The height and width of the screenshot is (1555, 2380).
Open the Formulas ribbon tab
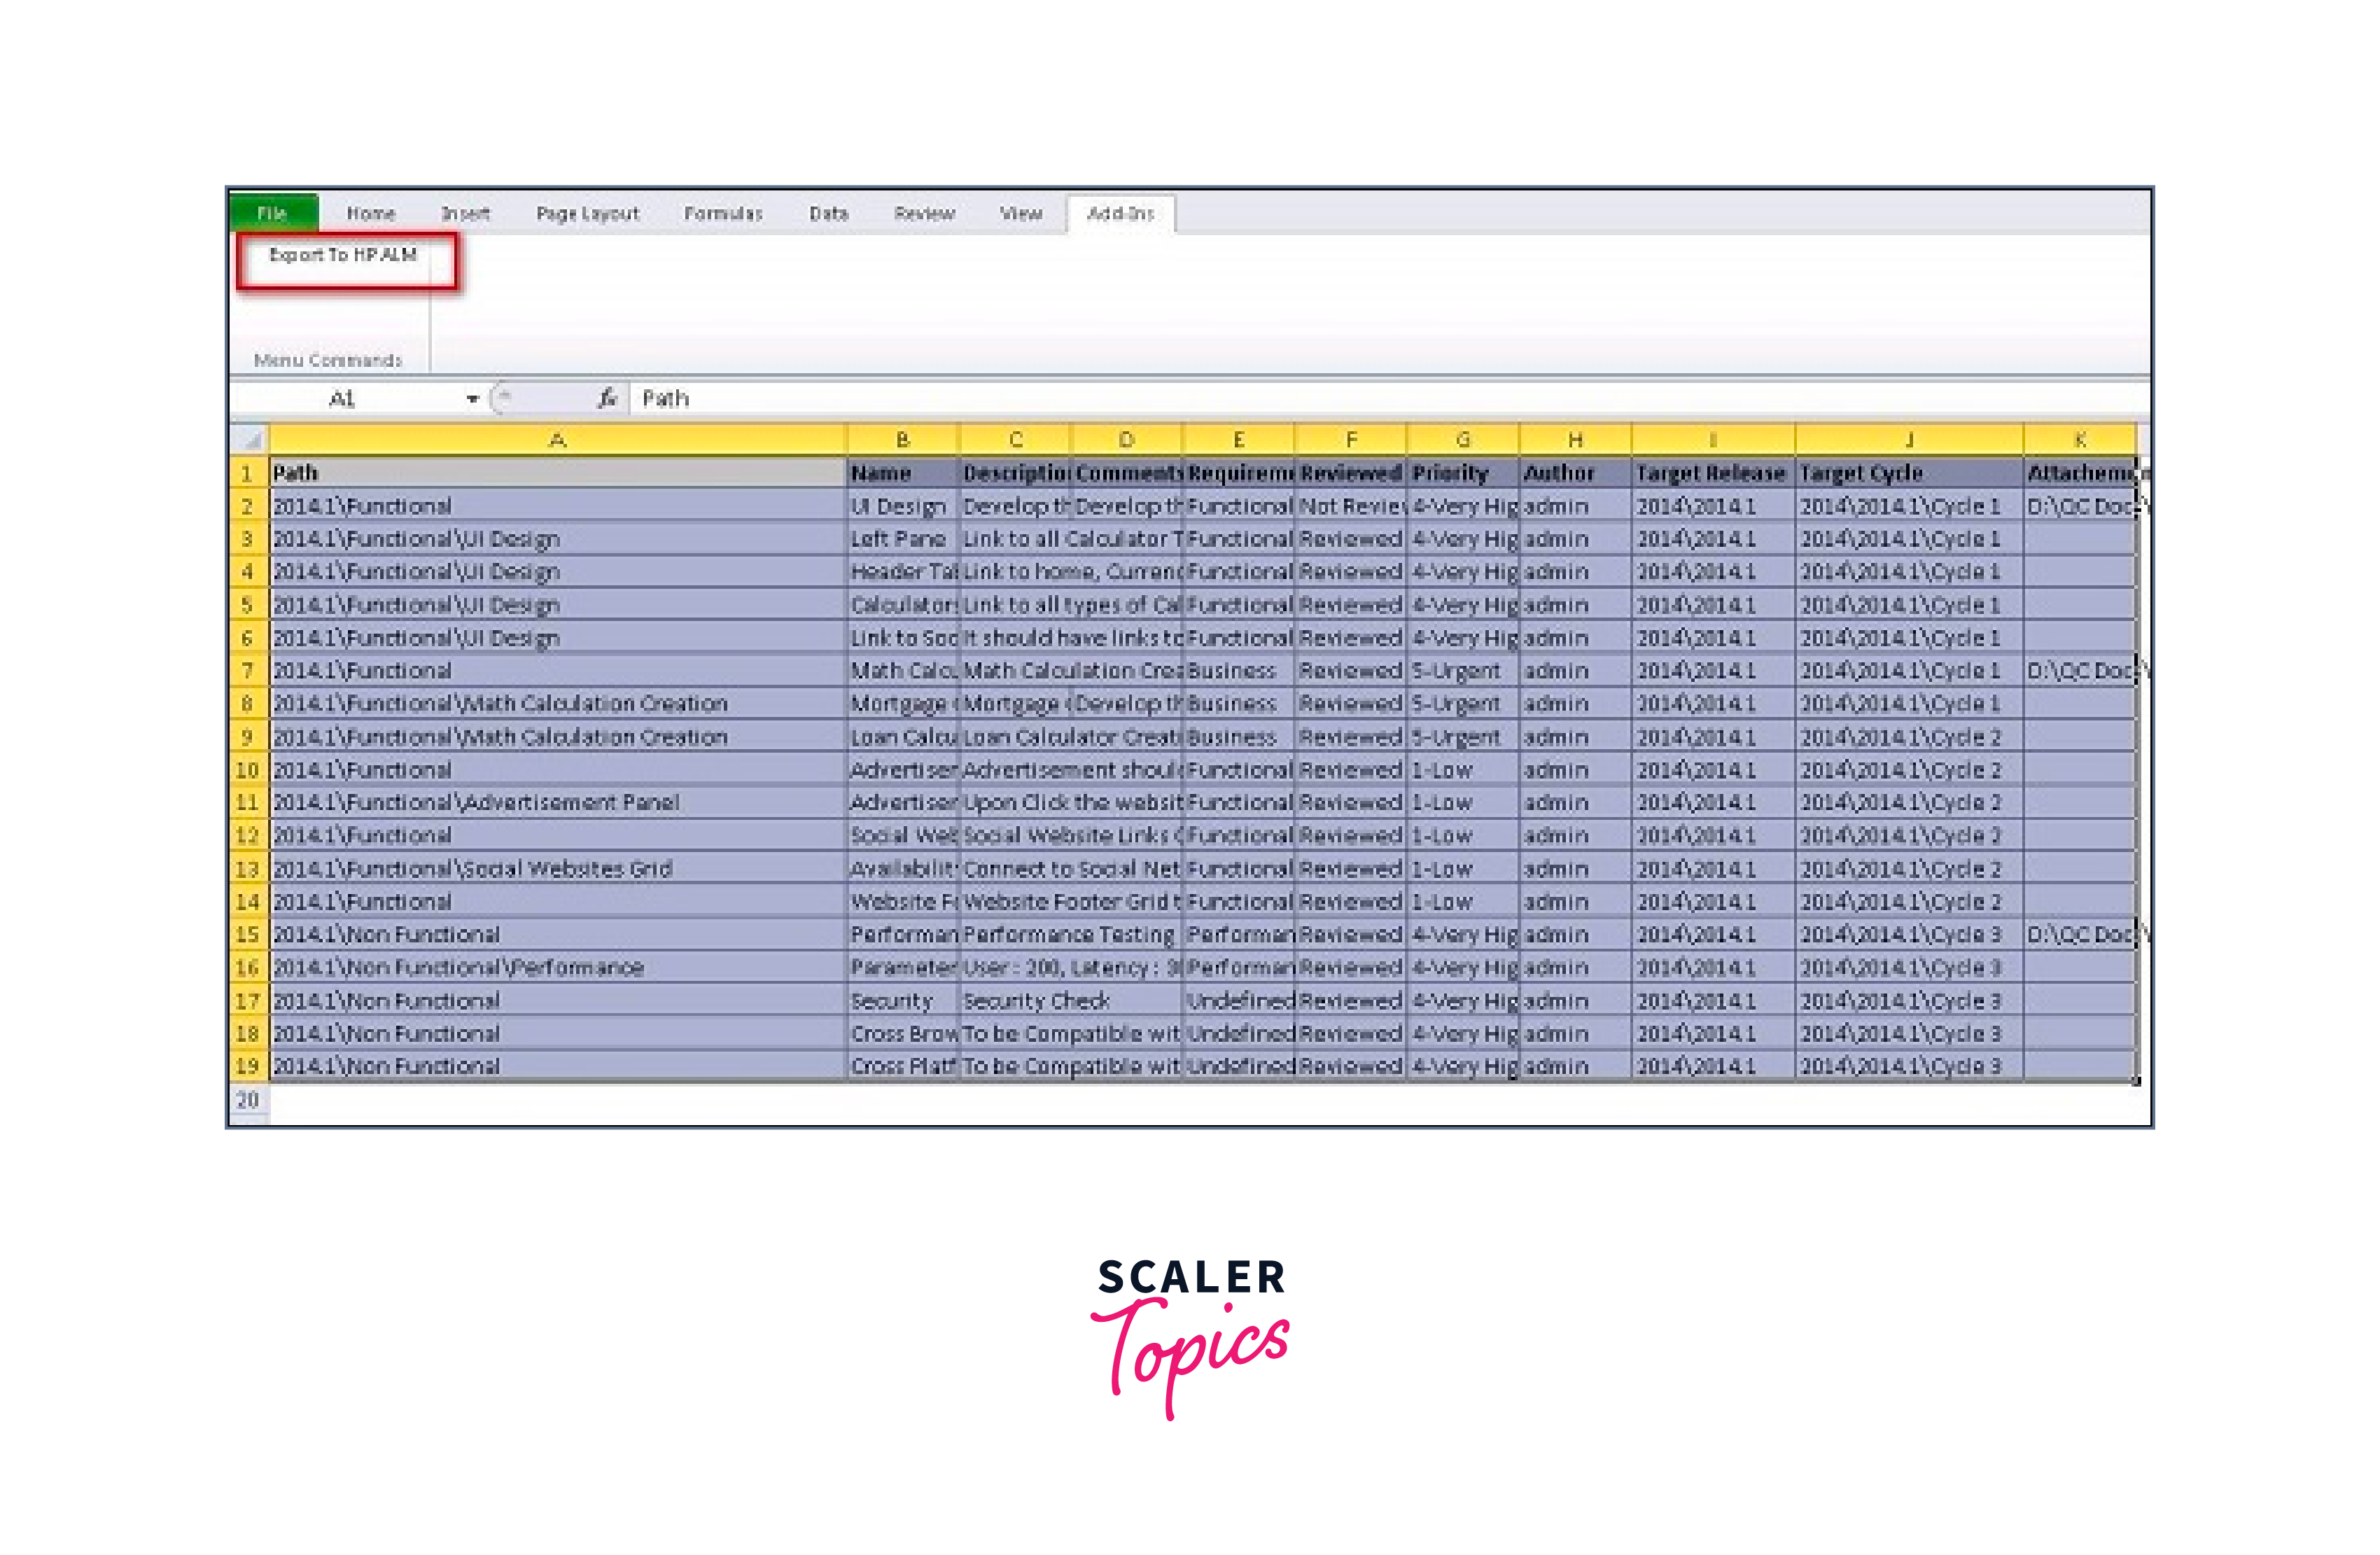pos(723,213)
